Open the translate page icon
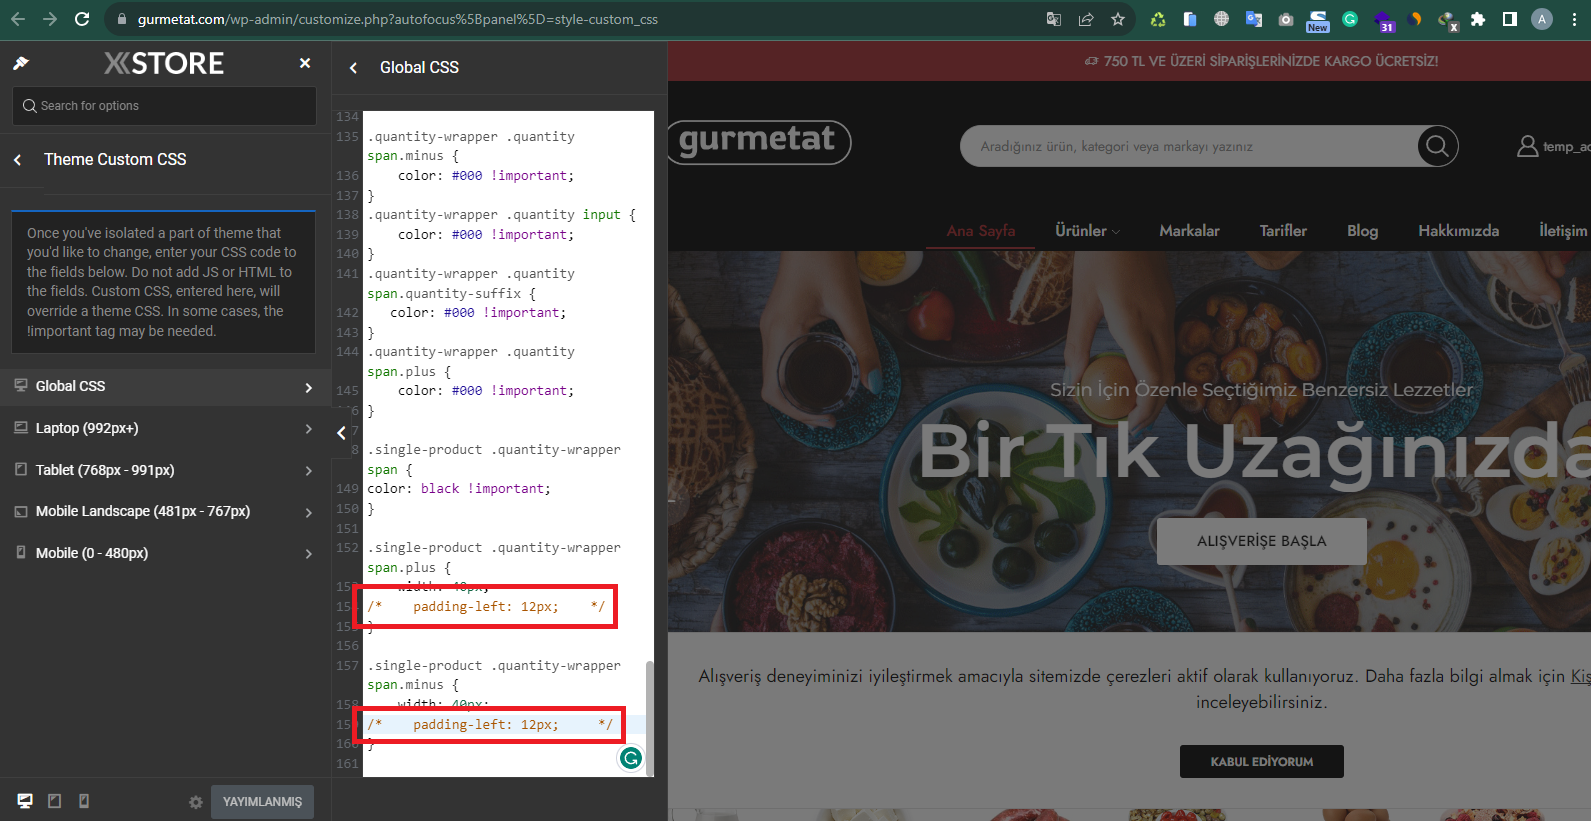This screenshot has height=821, width=1591. coord(1054,19)
